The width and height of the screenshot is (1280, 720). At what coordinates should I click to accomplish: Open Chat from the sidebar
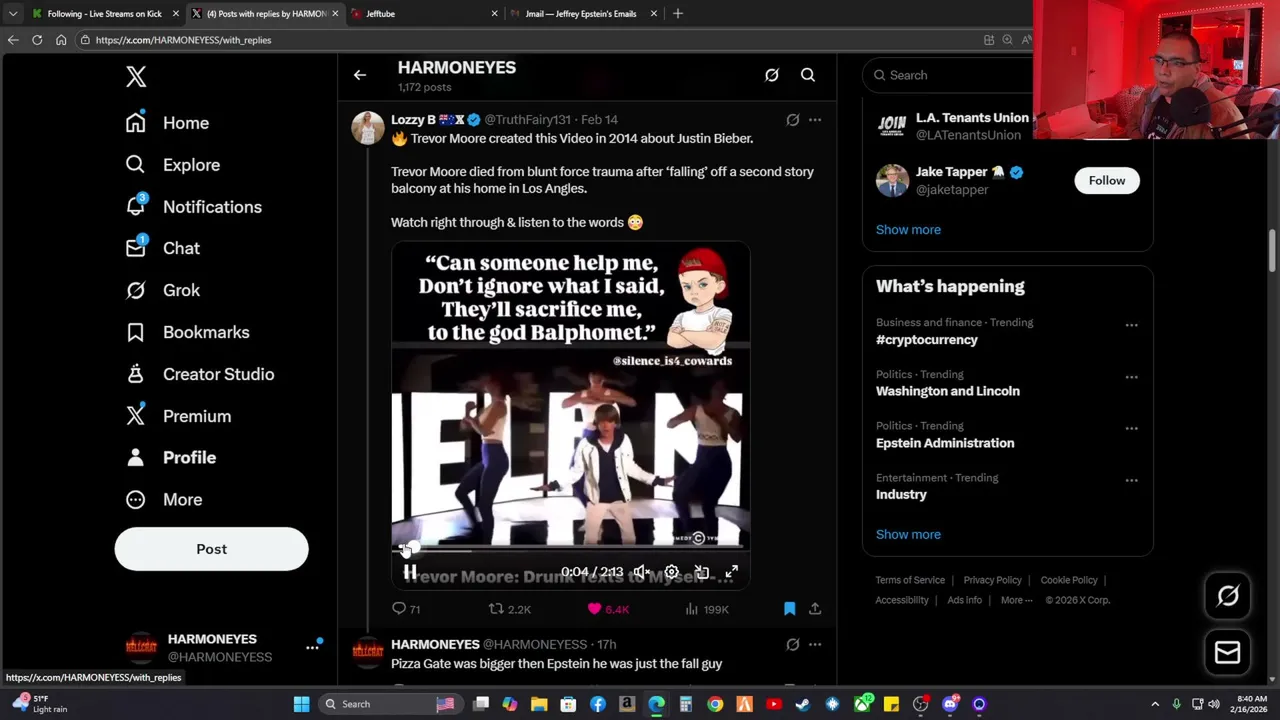(x=162, y=248)
